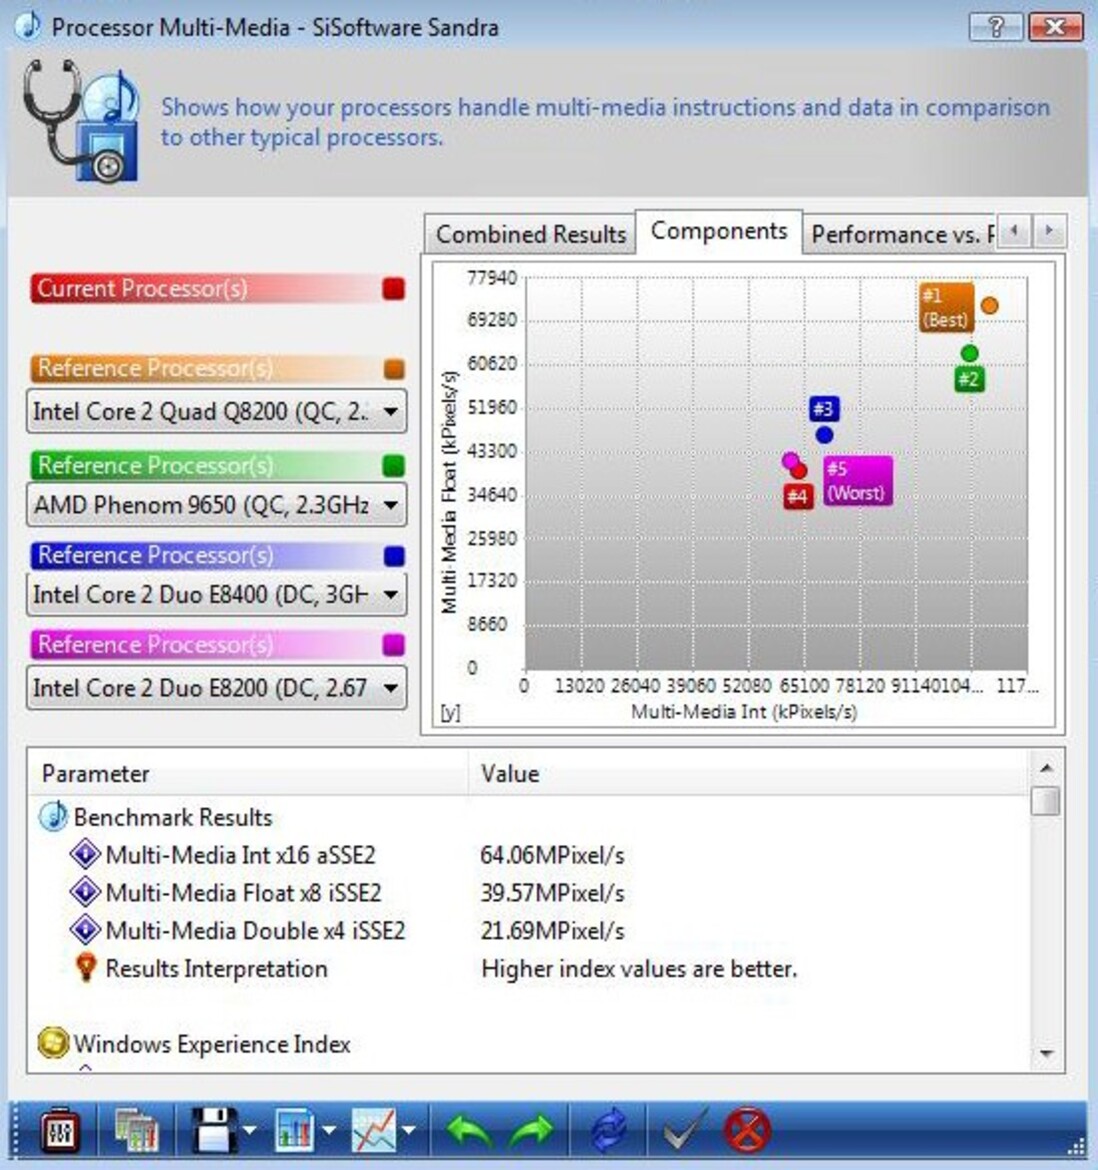
Task: Click the results list scroll up arrow
Action: coord(1046,768)
